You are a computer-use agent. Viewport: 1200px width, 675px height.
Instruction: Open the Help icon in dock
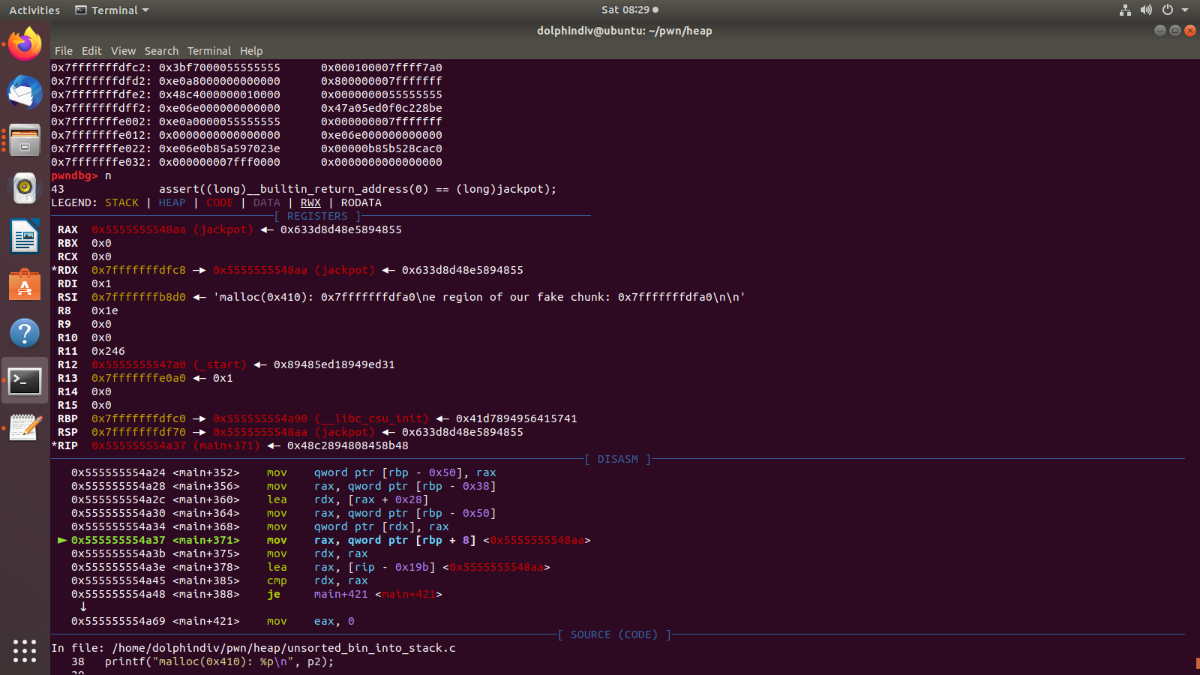coord(25,332)
